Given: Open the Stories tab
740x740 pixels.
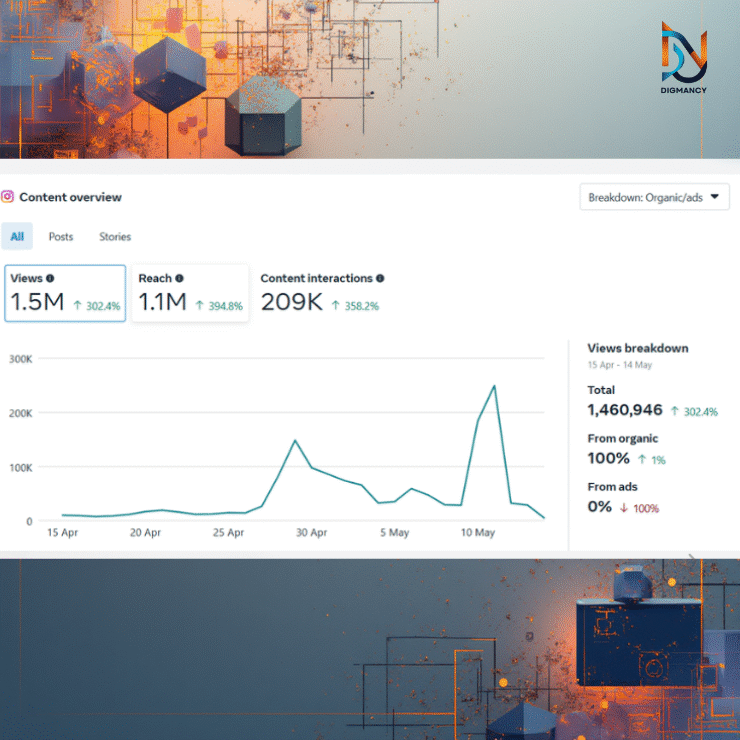Looking at the screenshot, I should click(115, 237).
